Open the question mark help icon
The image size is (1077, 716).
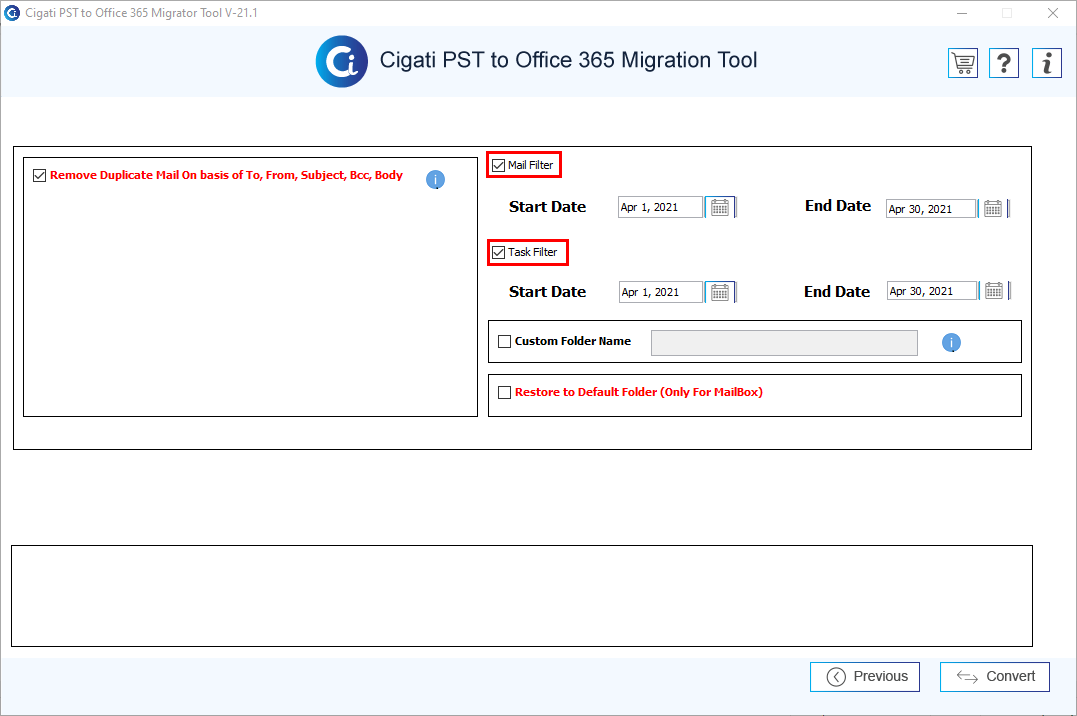click(1004, 63)
